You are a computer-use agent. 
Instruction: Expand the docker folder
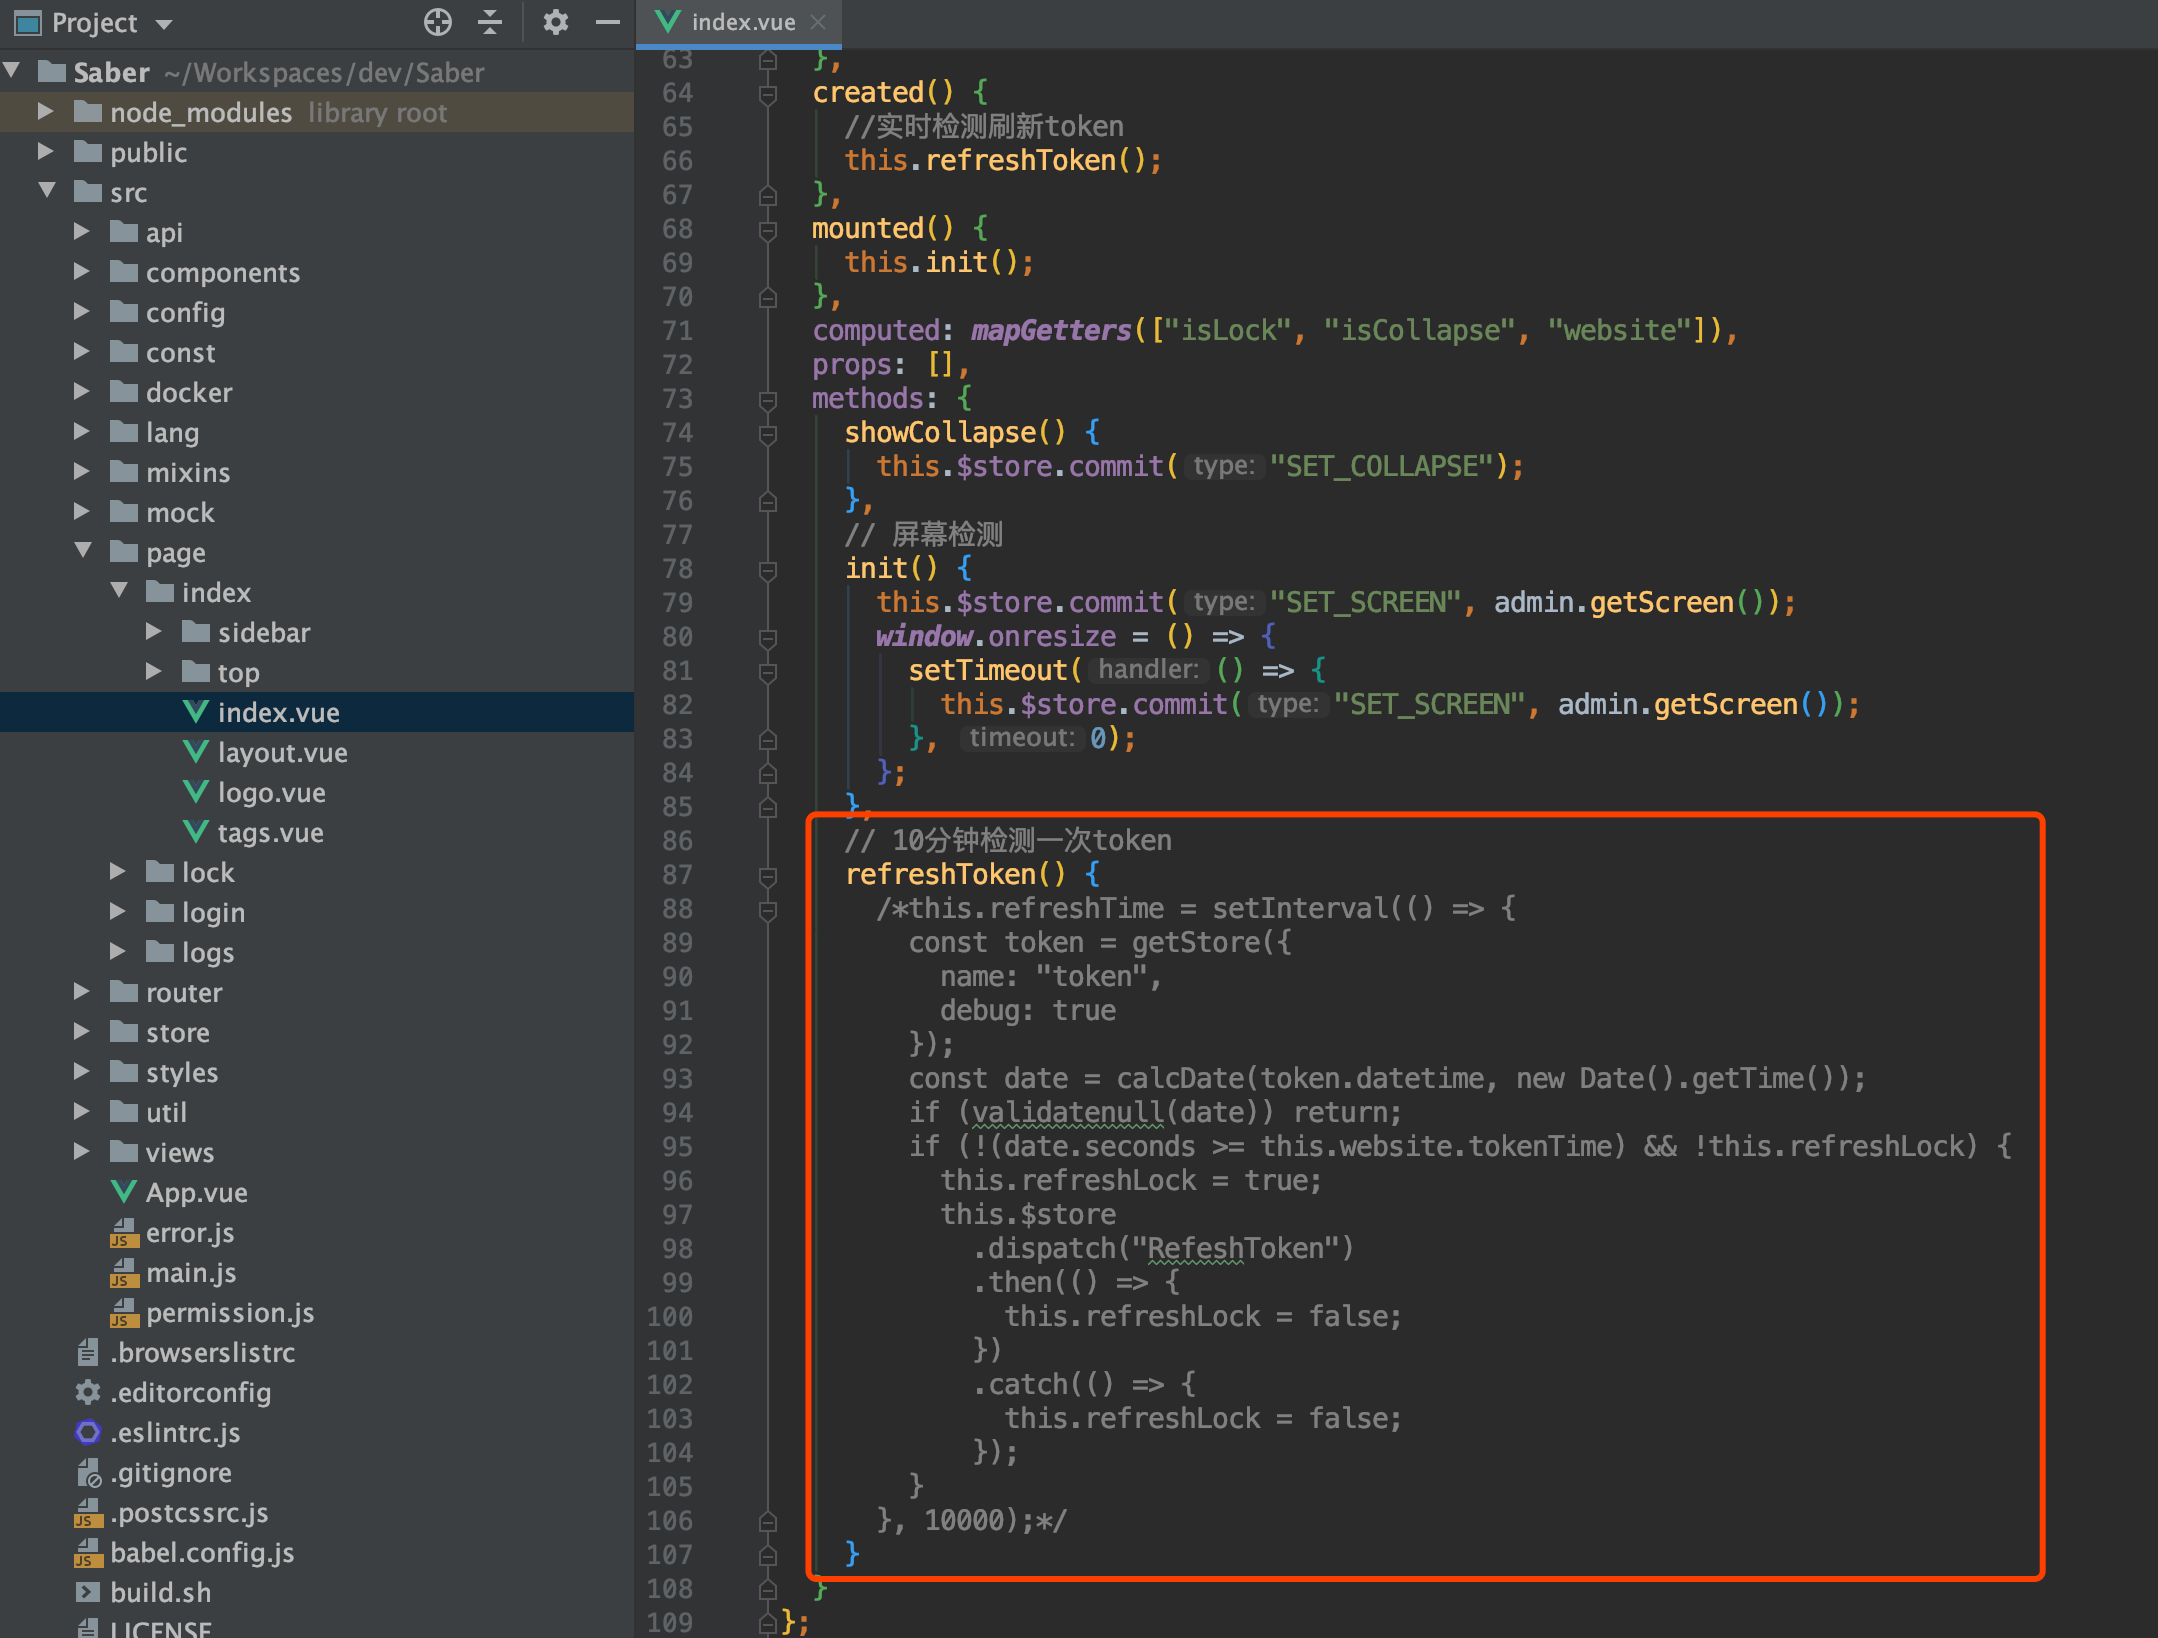tap(82, 392)
